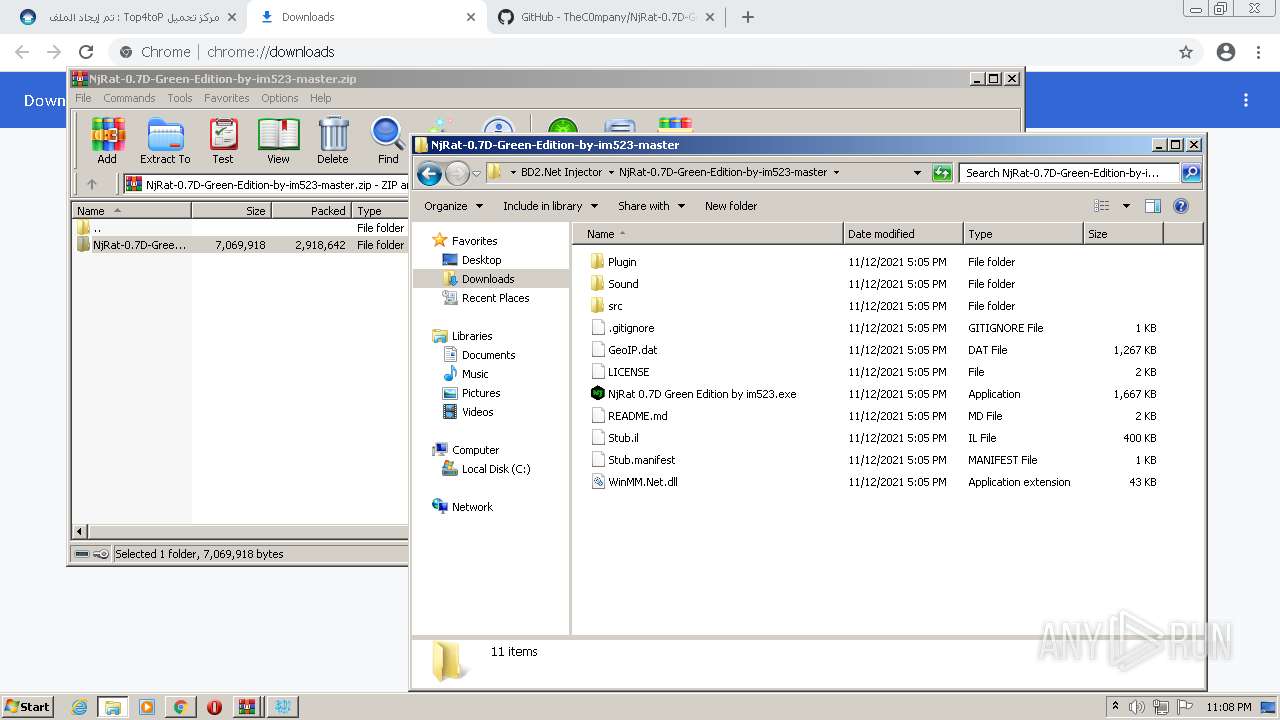Viewport: 1280px width, 720px height.
Task: Refresh the Explorer folder view
Action: pos(941,173)
